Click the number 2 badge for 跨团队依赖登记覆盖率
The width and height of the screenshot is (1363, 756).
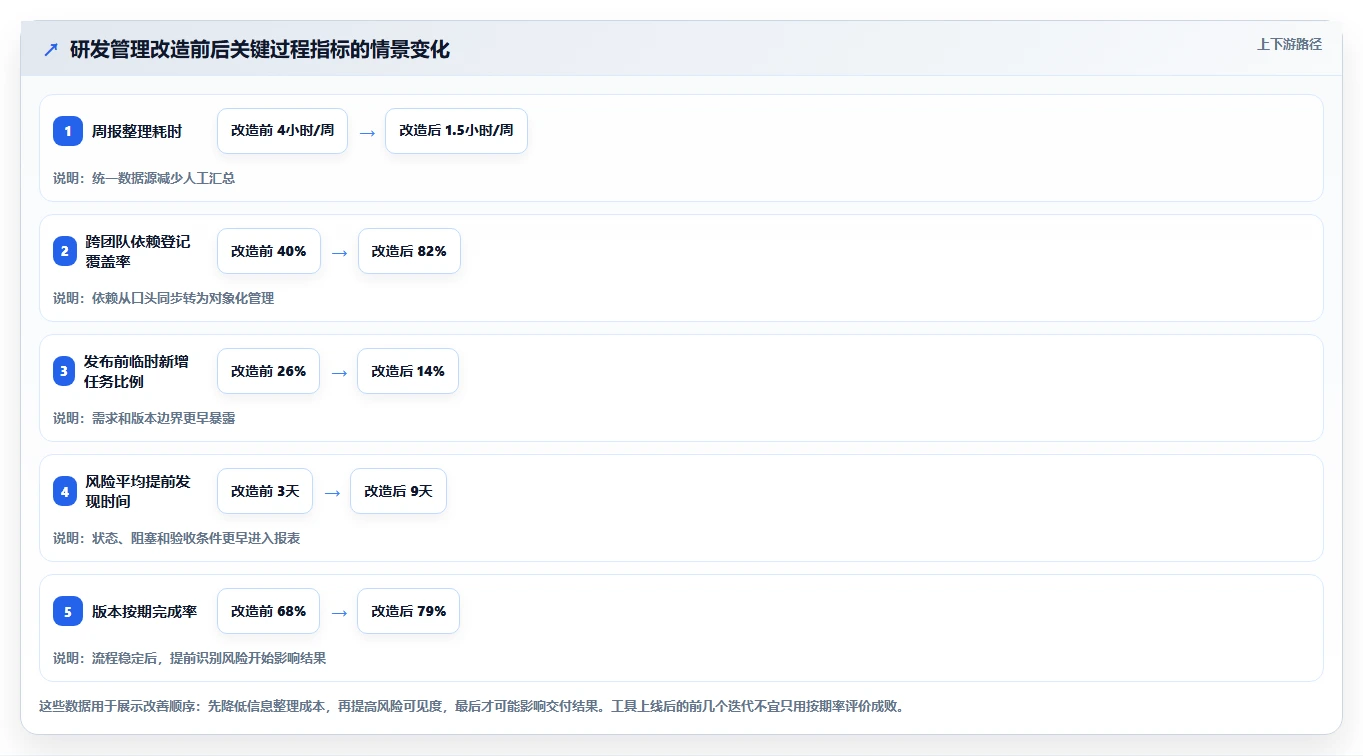[65, 251]
